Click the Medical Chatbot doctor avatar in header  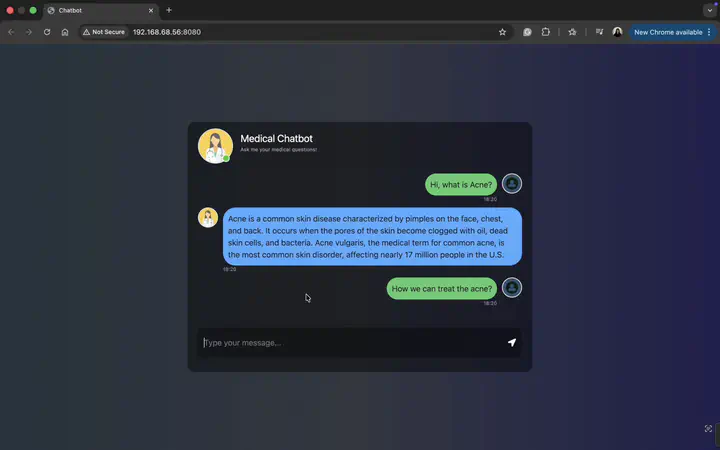(x=215, y=146)
